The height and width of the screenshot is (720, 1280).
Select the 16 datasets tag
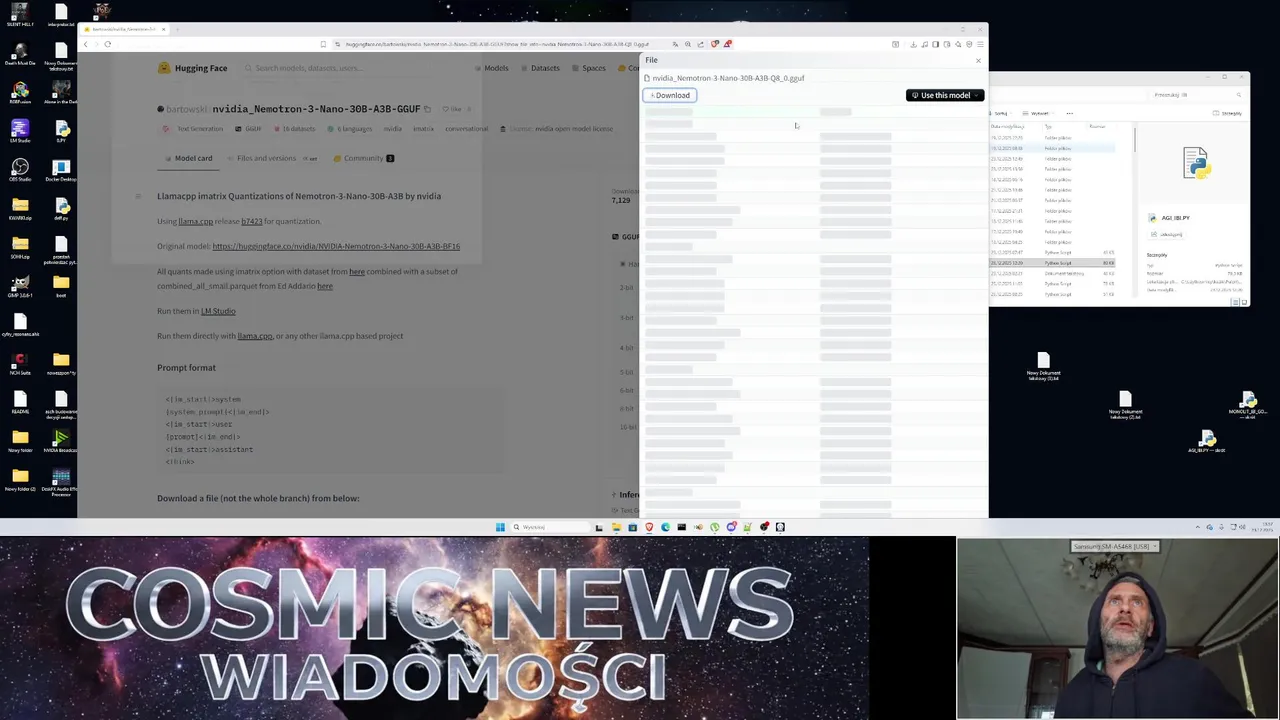point(294,129)
